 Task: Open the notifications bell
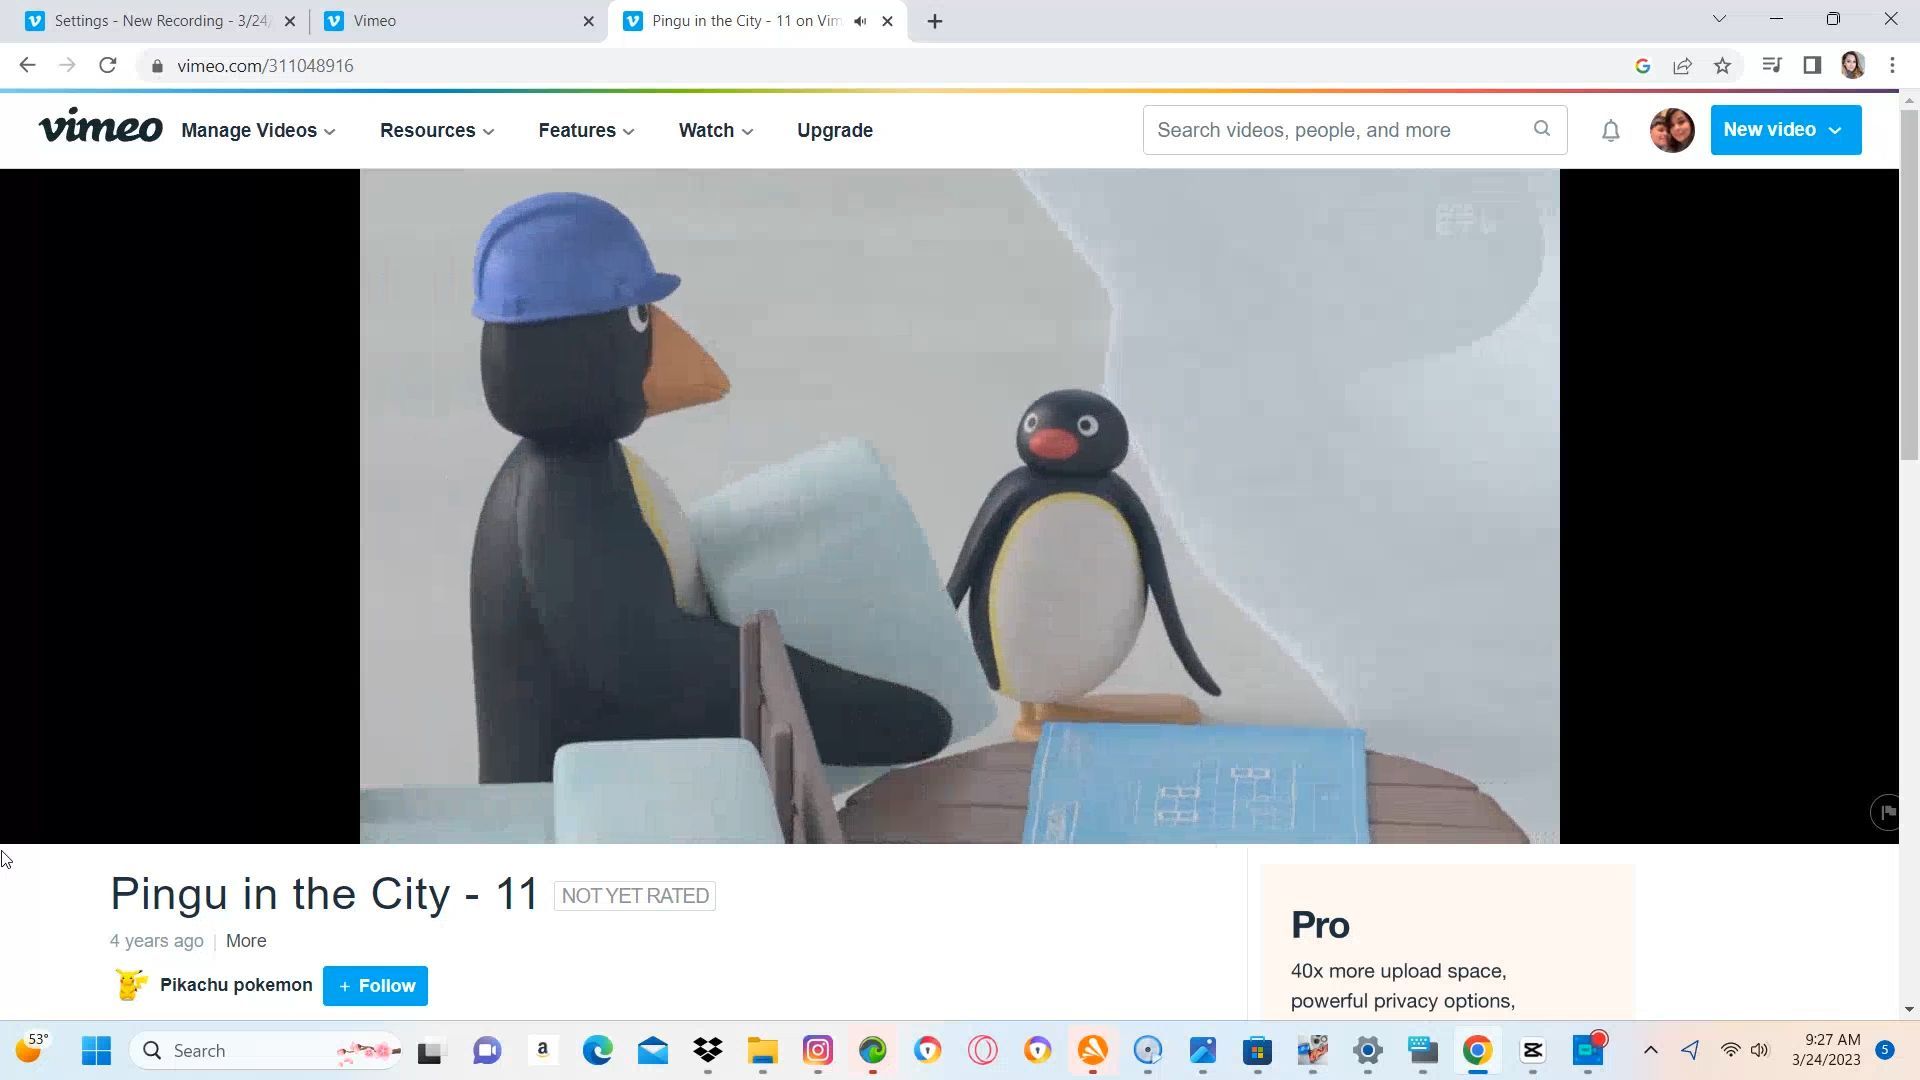pos(1610,131)
